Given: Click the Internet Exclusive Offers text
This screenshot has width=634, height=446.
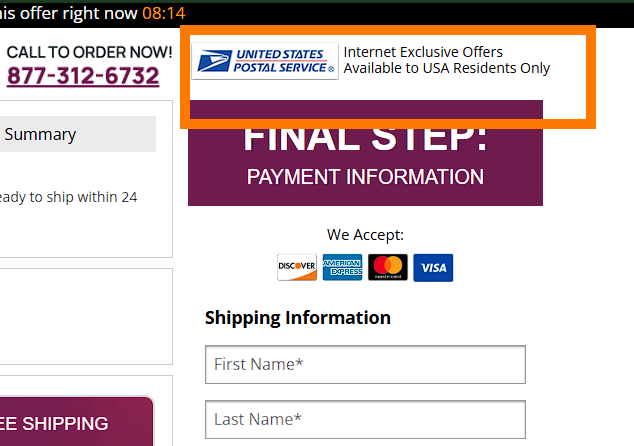Looking at the screenshot, I should tap(423, 52).
